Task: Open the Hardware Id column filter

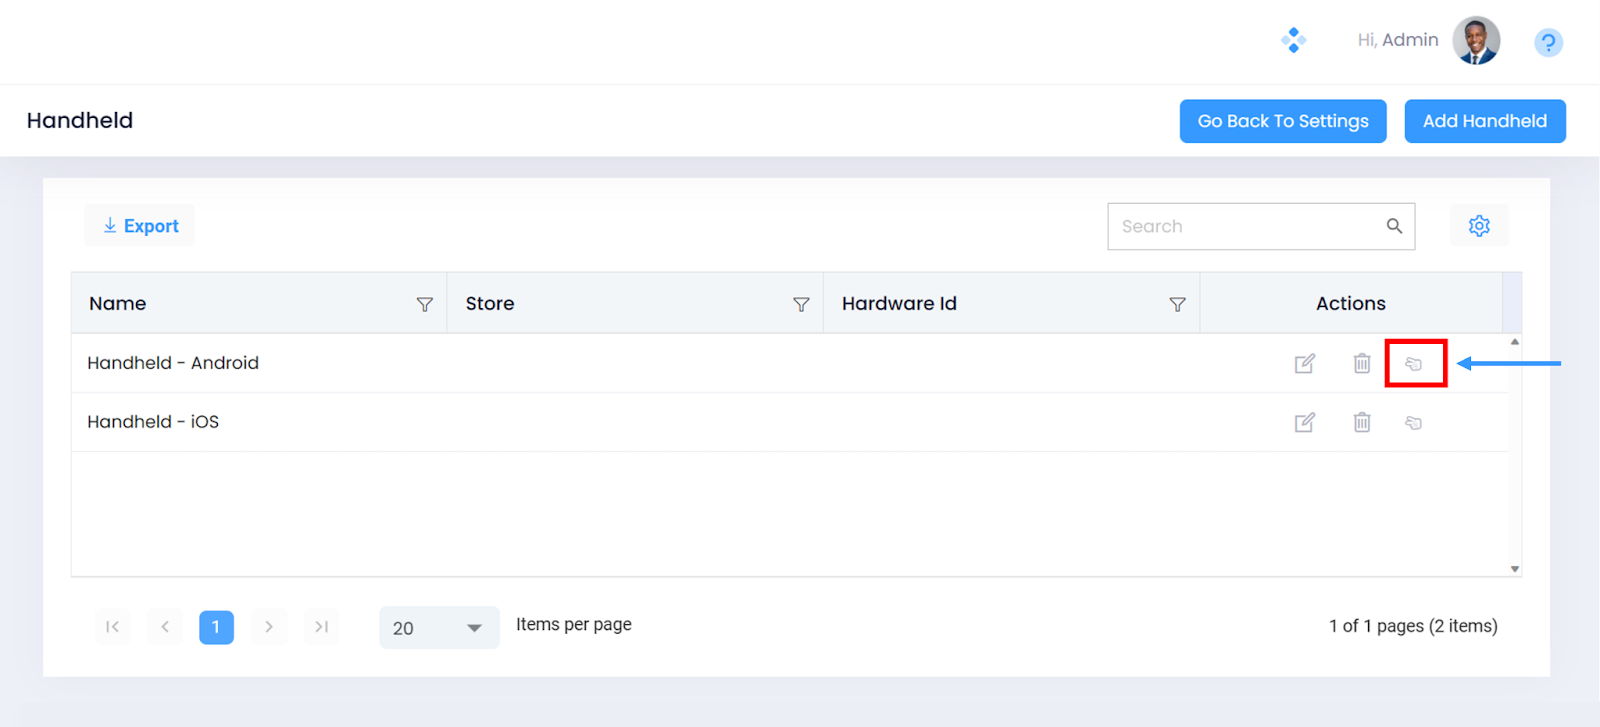Action: click(x=1177, y=304)
